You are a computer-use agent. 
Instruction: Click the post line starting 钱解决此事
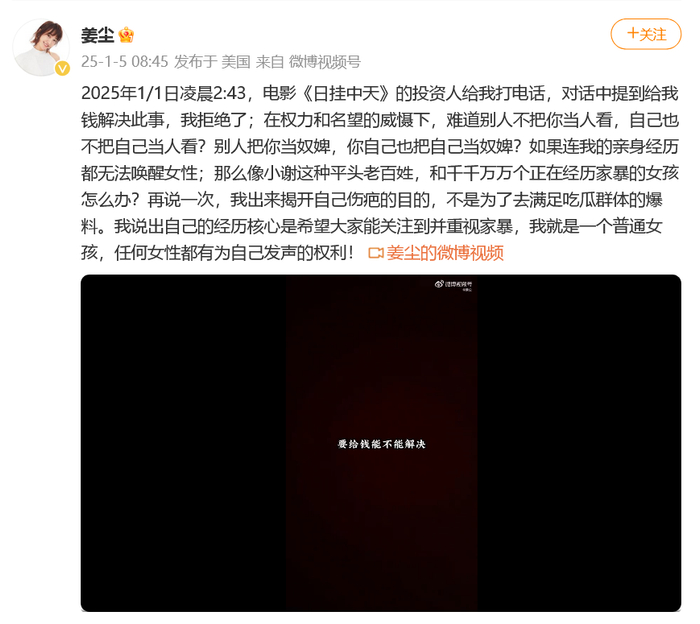(380, 120)
